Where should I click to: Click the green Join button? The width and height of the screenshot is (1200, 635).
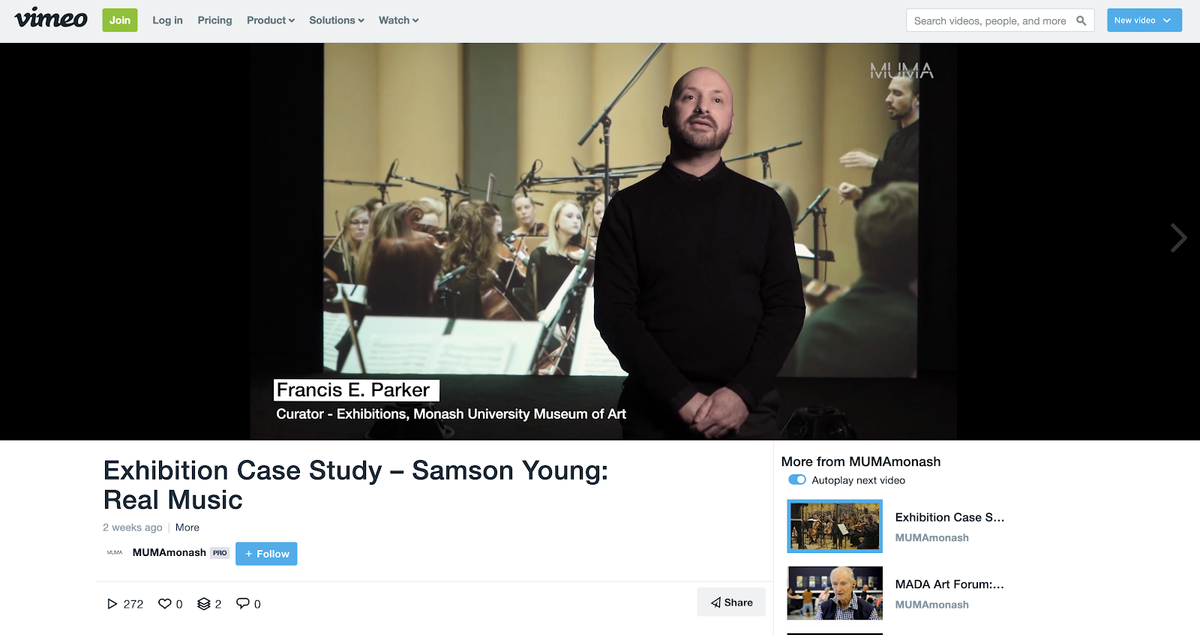coord(120,20)
